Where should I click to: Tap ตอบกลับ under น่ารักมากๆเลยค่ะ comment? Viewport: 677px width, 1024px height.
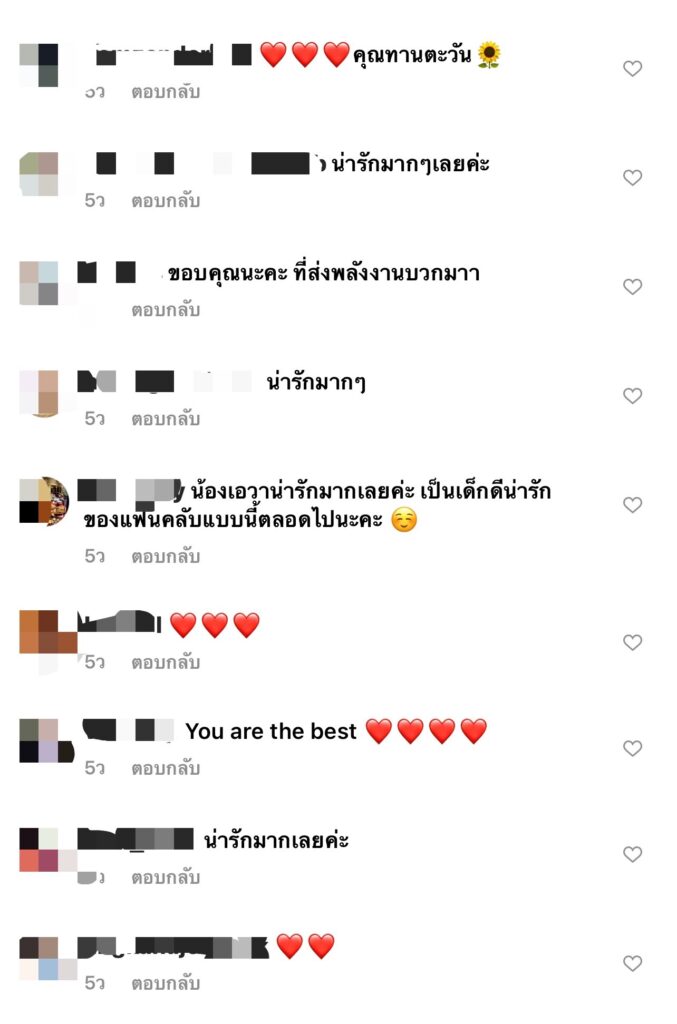[165, 201]
